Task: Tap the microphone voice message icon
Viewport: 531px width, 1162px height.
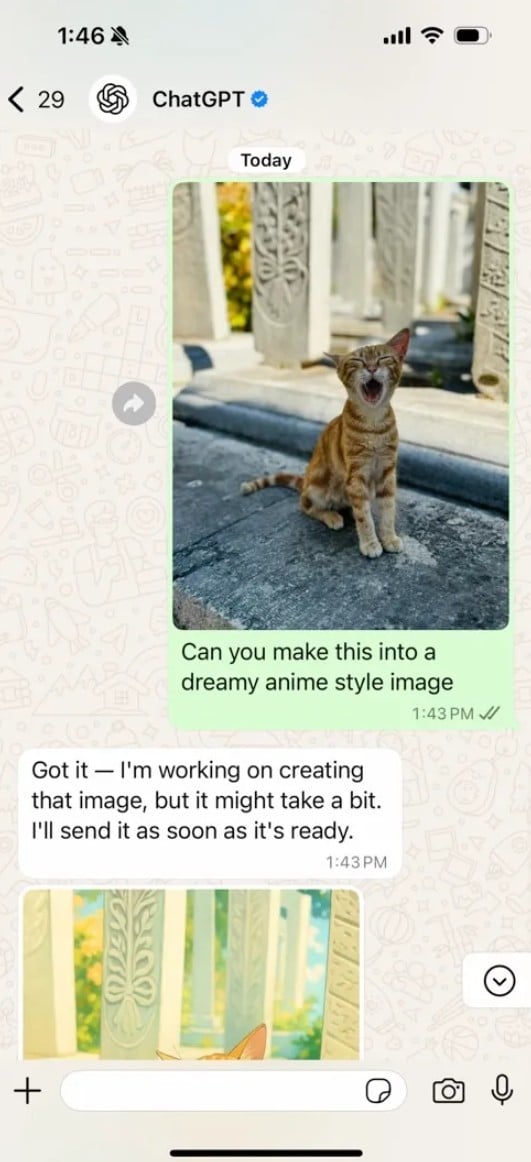Action: coord(502,1090)
